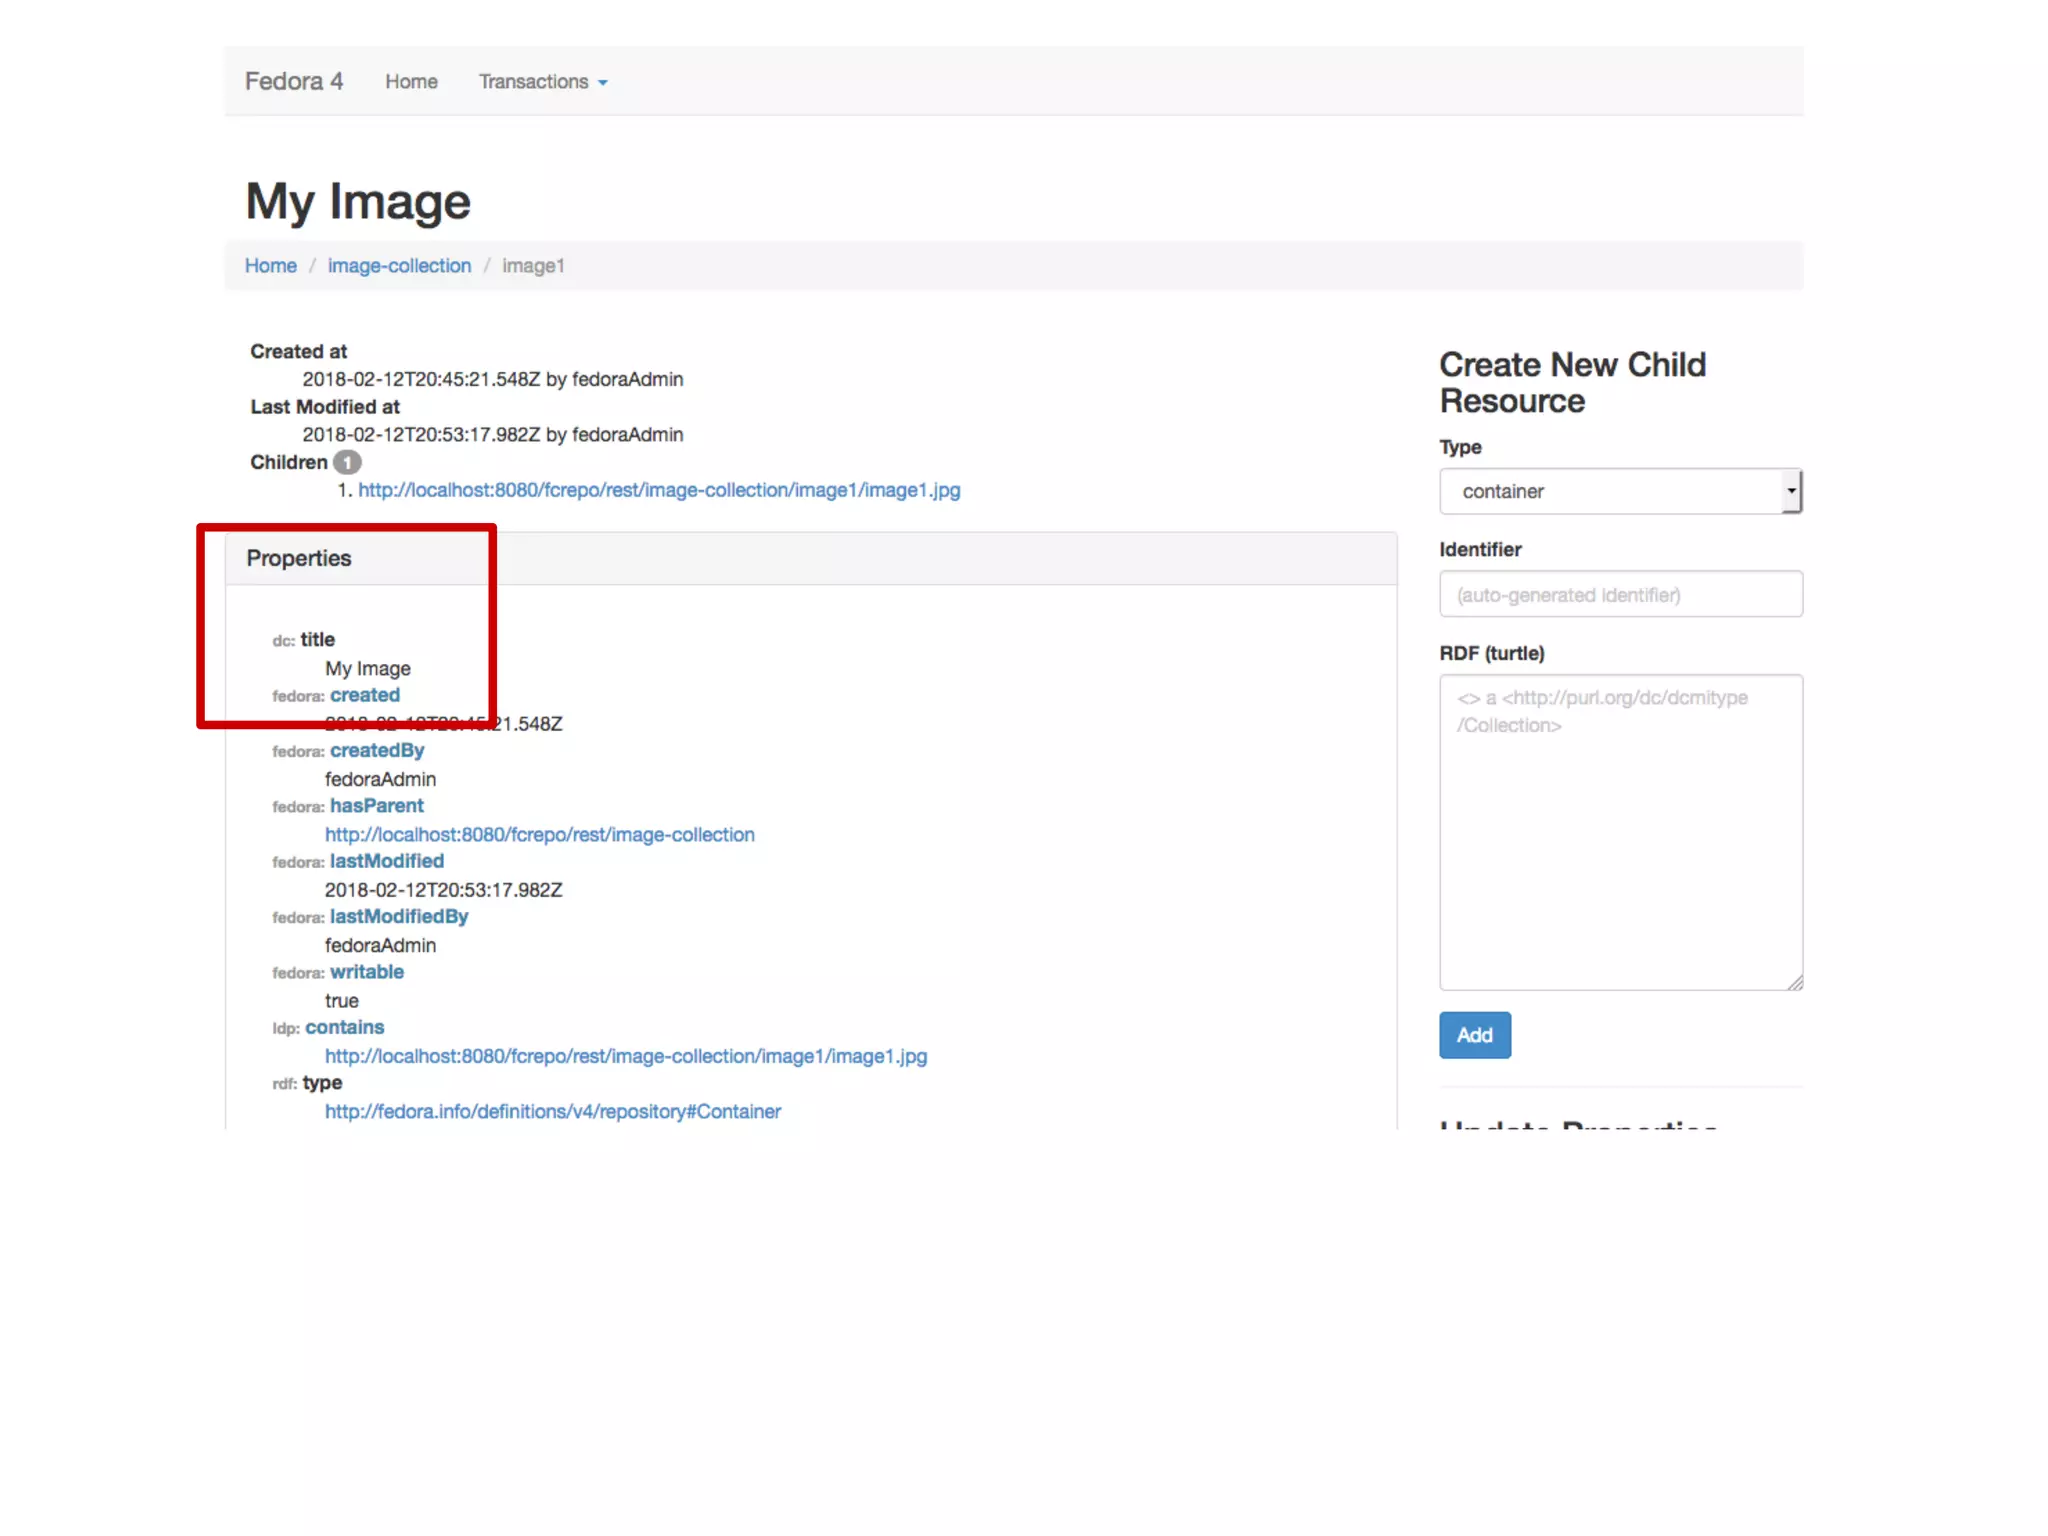This screenshot has width=2048, height=1536.
Task: Click the createdBy property link
Action: 377,750
